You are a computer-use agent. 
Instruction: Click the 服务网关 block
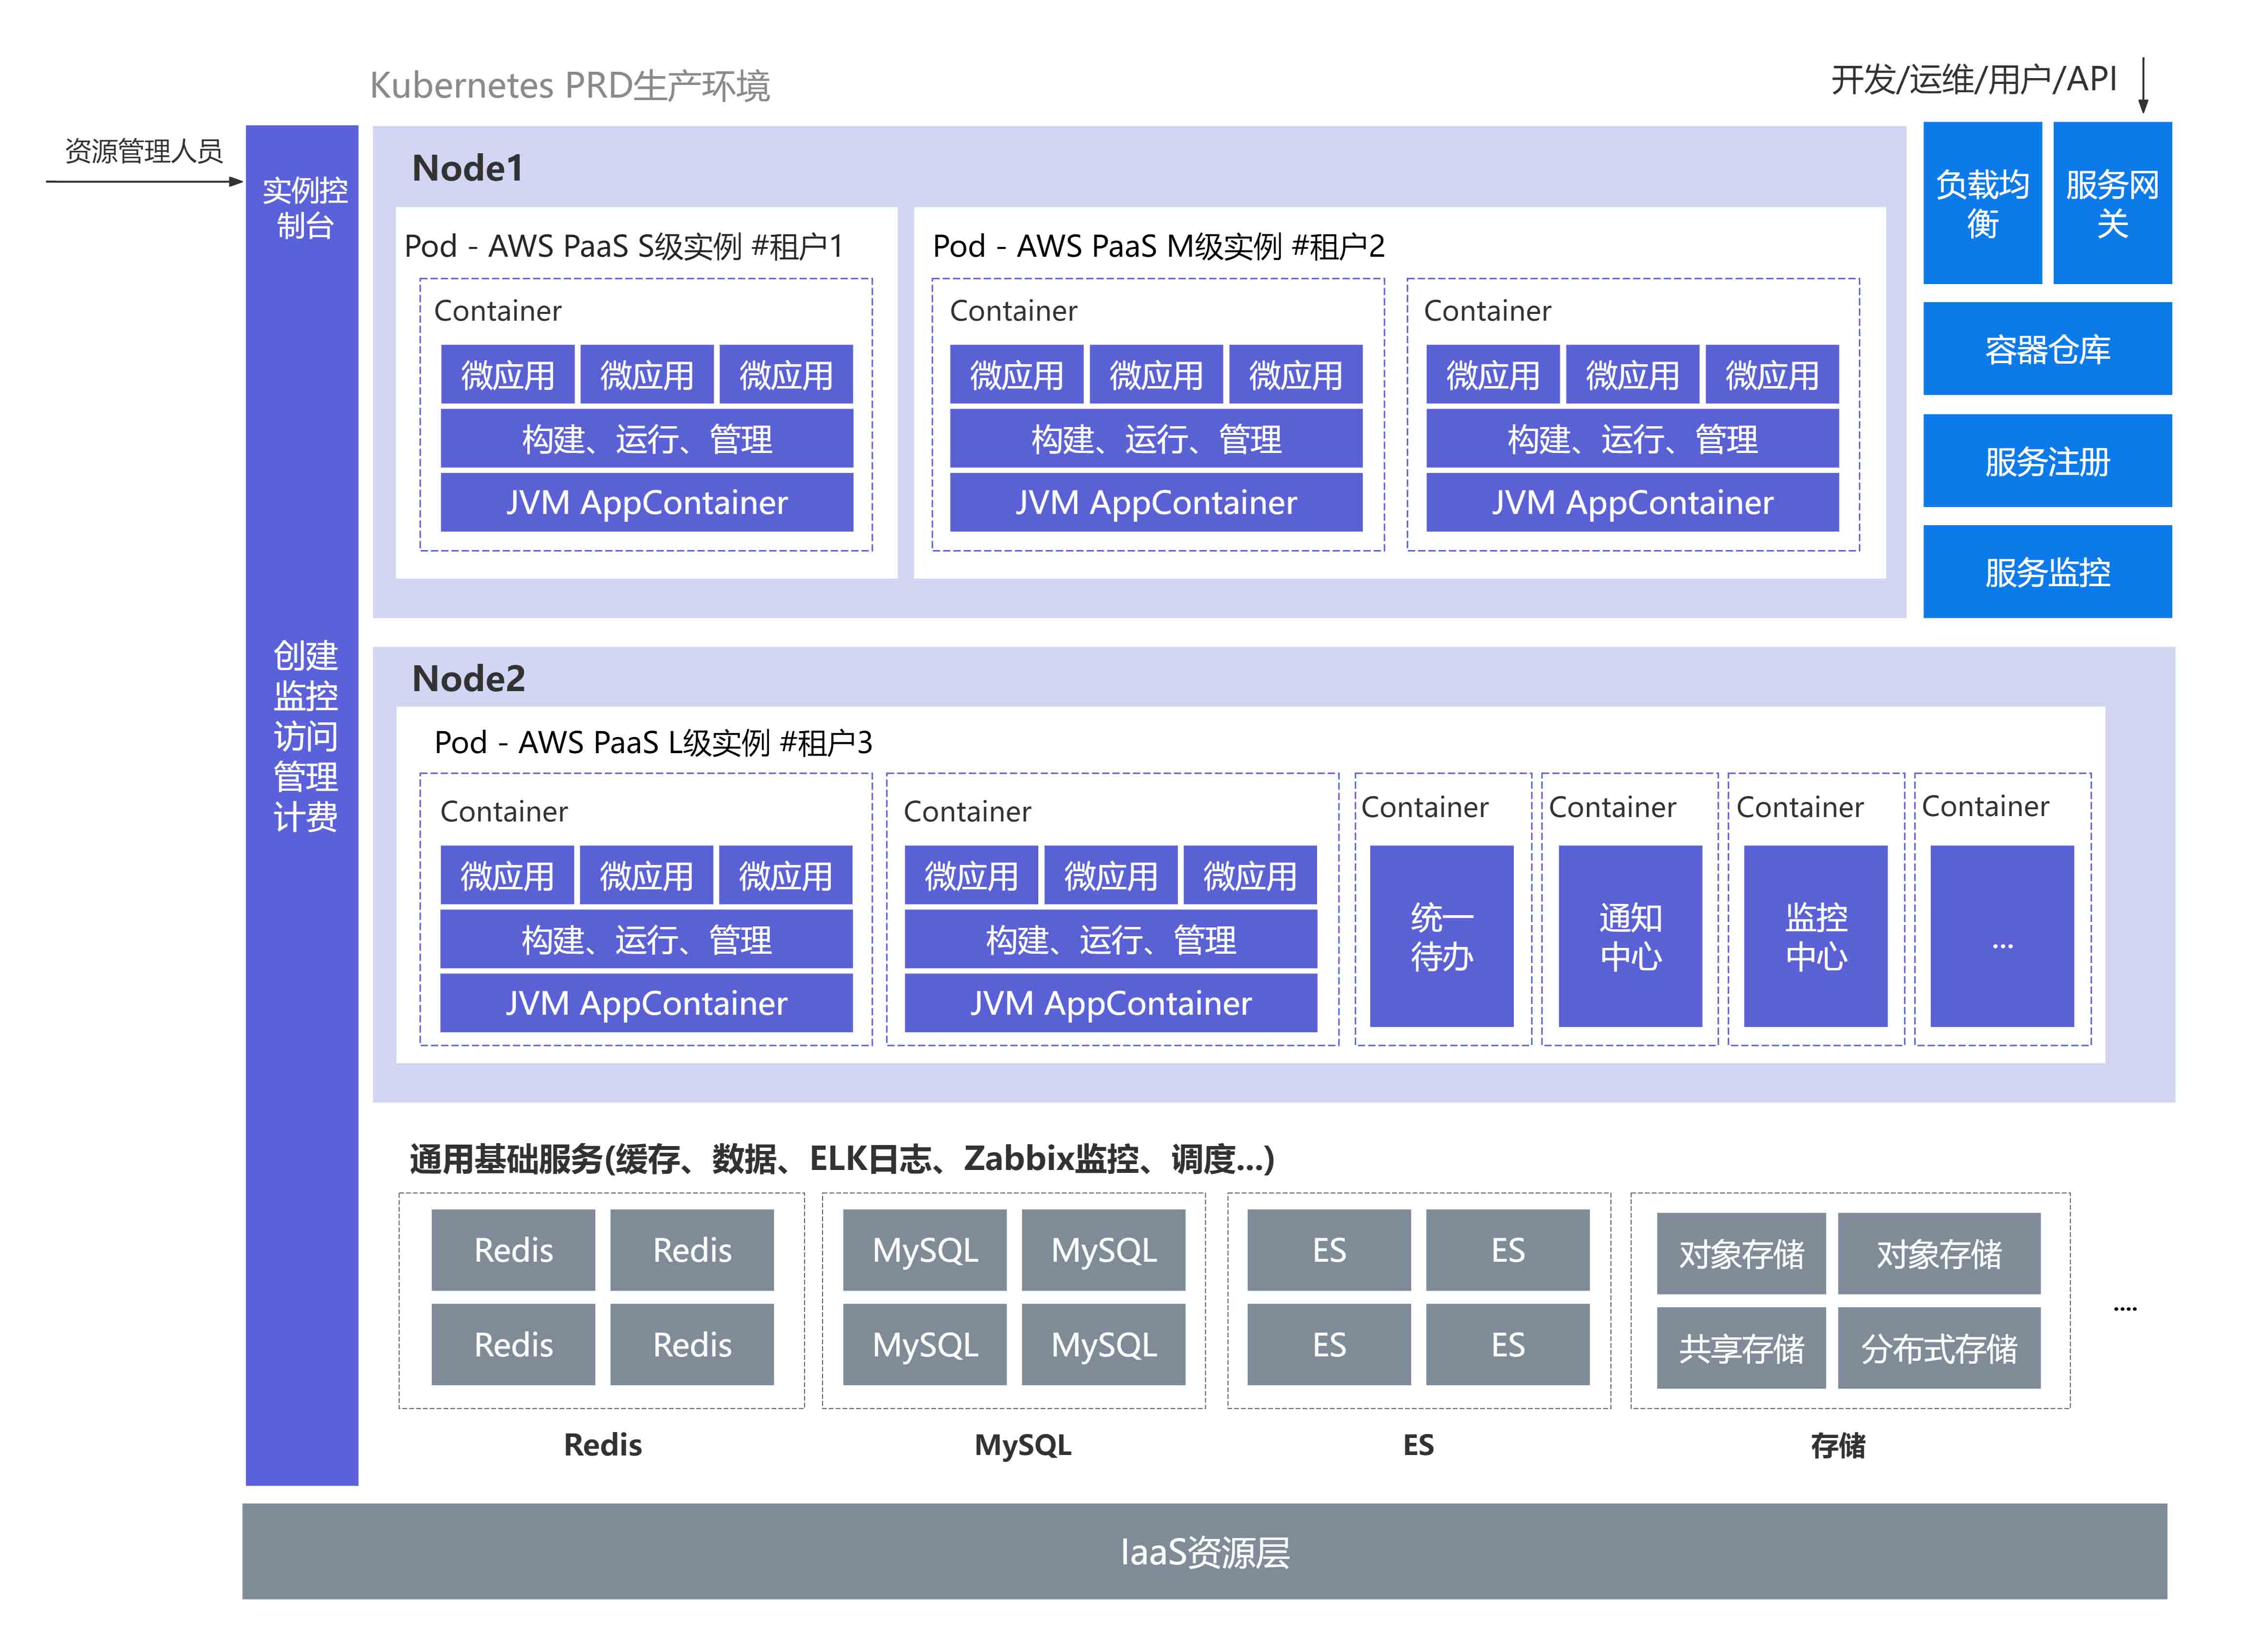click(2112, 203)
